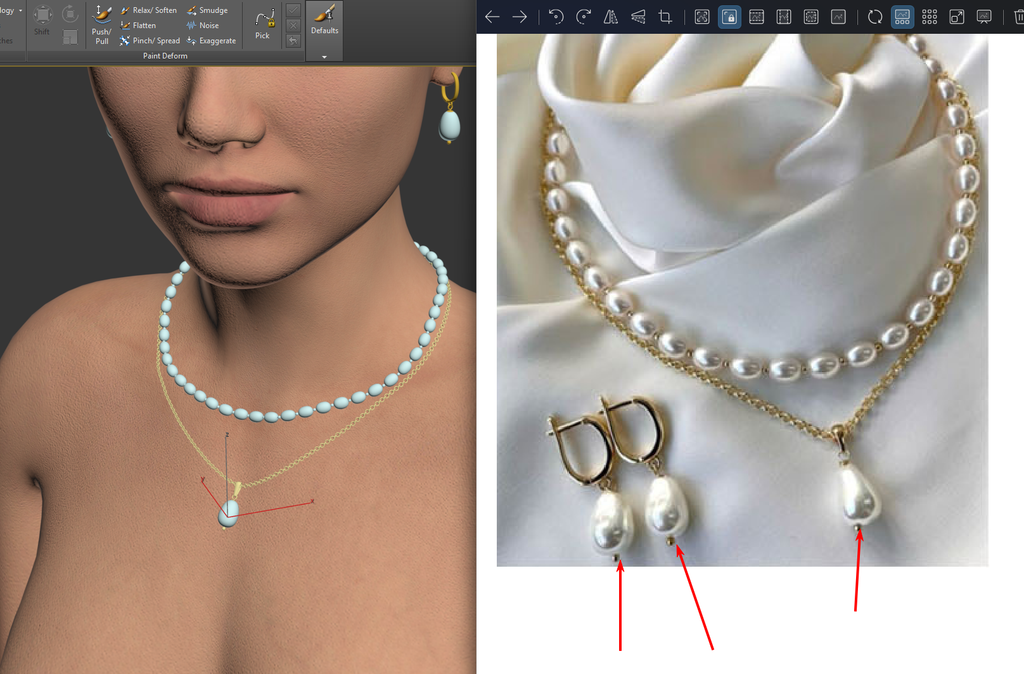
Task: Select the Push/Pull paint deform tool
Action: pyautogui.click(x=101, y=25)
